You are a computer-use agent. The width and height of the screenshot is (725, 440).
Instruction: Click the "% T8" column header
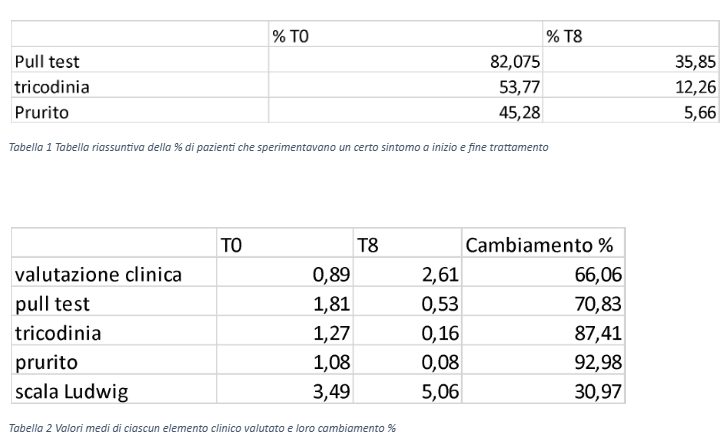pos(565,36)
